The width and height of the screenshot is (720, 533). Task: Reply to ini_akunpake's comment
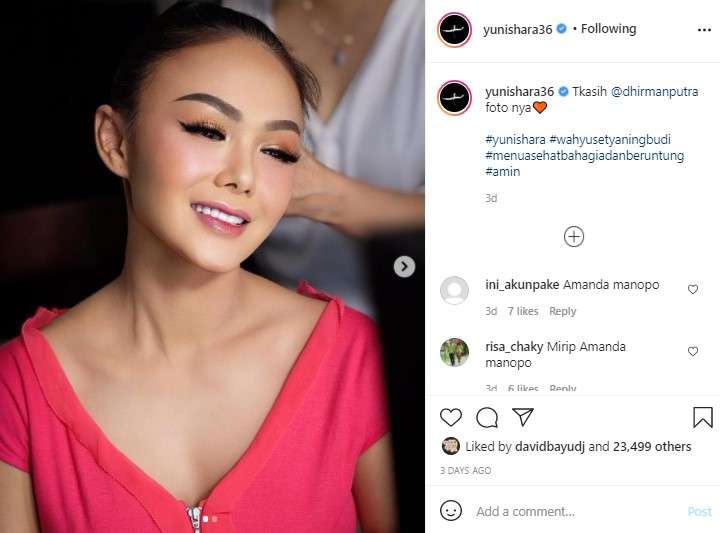coord(562,311)
